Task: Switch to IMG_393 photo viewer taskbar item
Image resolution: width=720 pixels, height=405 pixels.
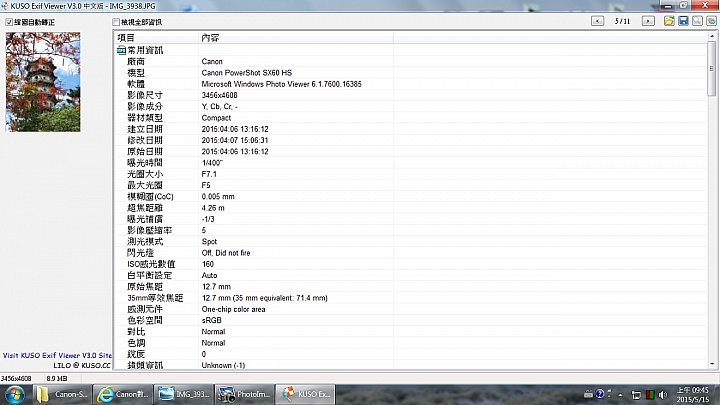Action: [x=183, y=394]
